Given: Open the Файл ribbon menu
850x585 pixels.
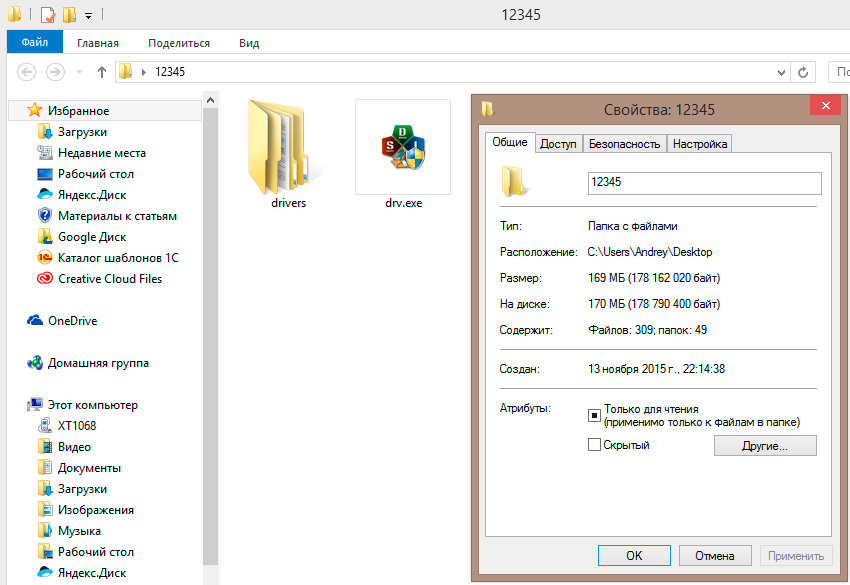Looking at the screenshot, I should pos(35,42).
